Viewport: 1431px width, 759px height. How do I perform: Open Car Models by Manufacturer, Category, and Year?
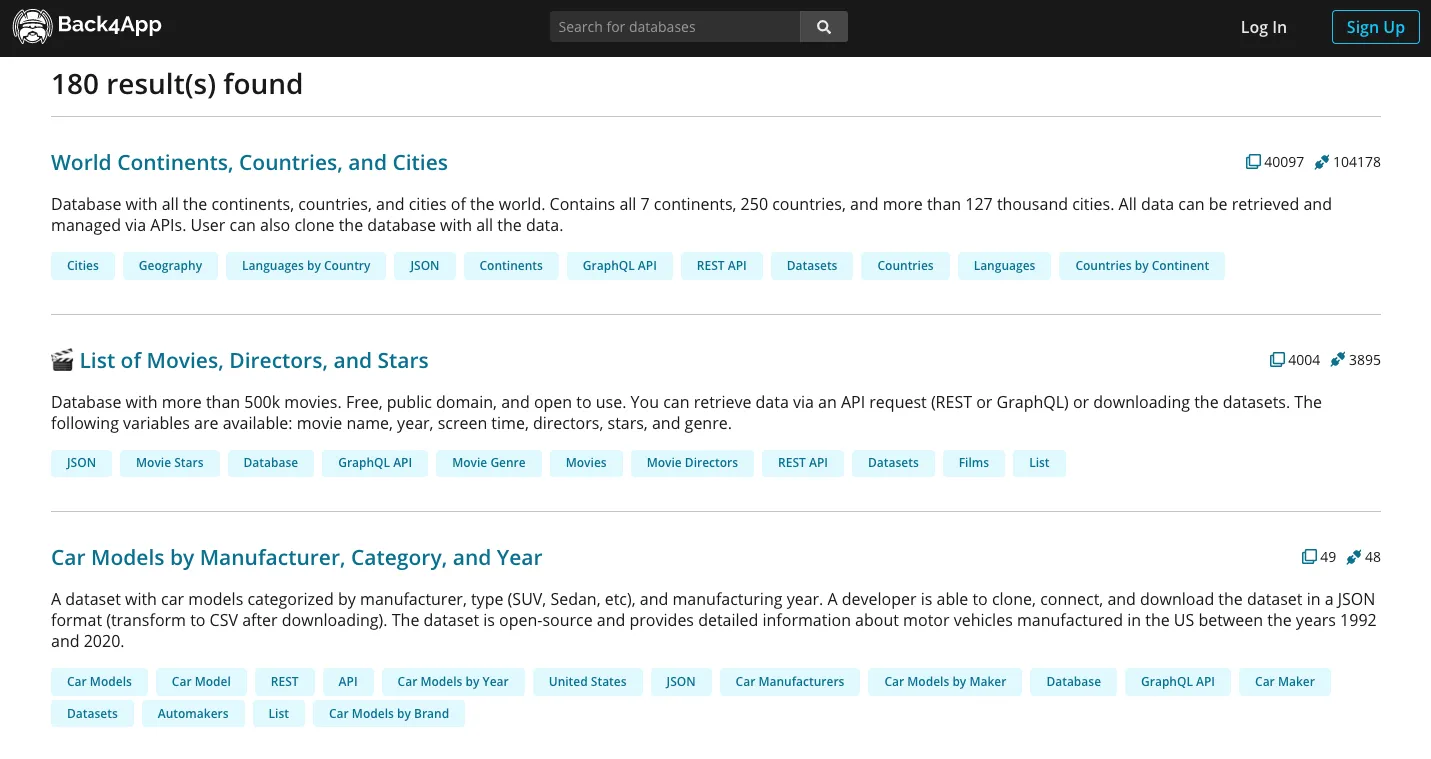(296, 558)
